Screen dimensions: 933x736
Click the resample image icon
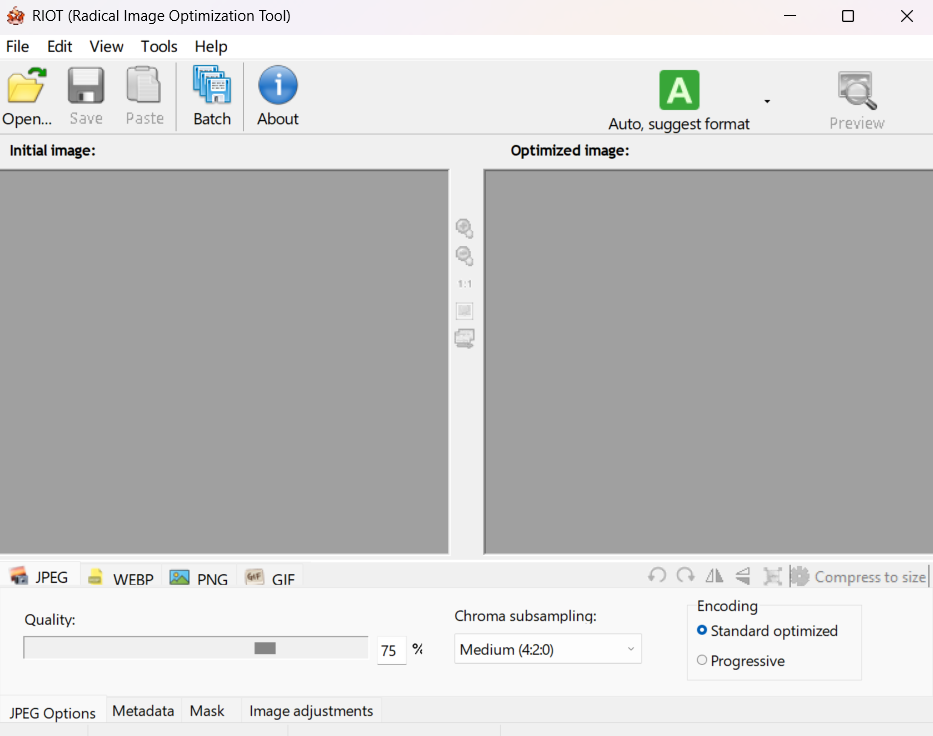[x=772, y=576]
